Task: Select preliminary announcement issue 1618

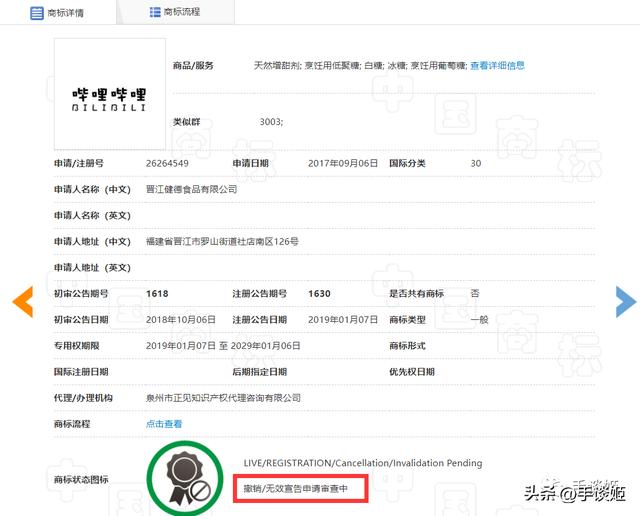Action: [x=157, y=294]
